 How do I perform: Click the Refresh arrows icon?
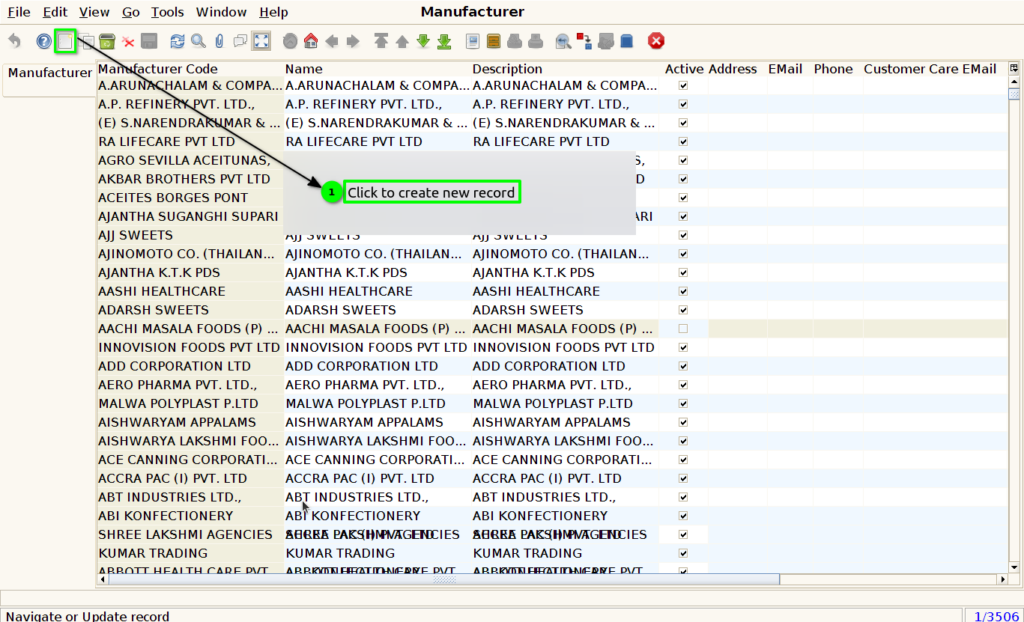[177, 41]
